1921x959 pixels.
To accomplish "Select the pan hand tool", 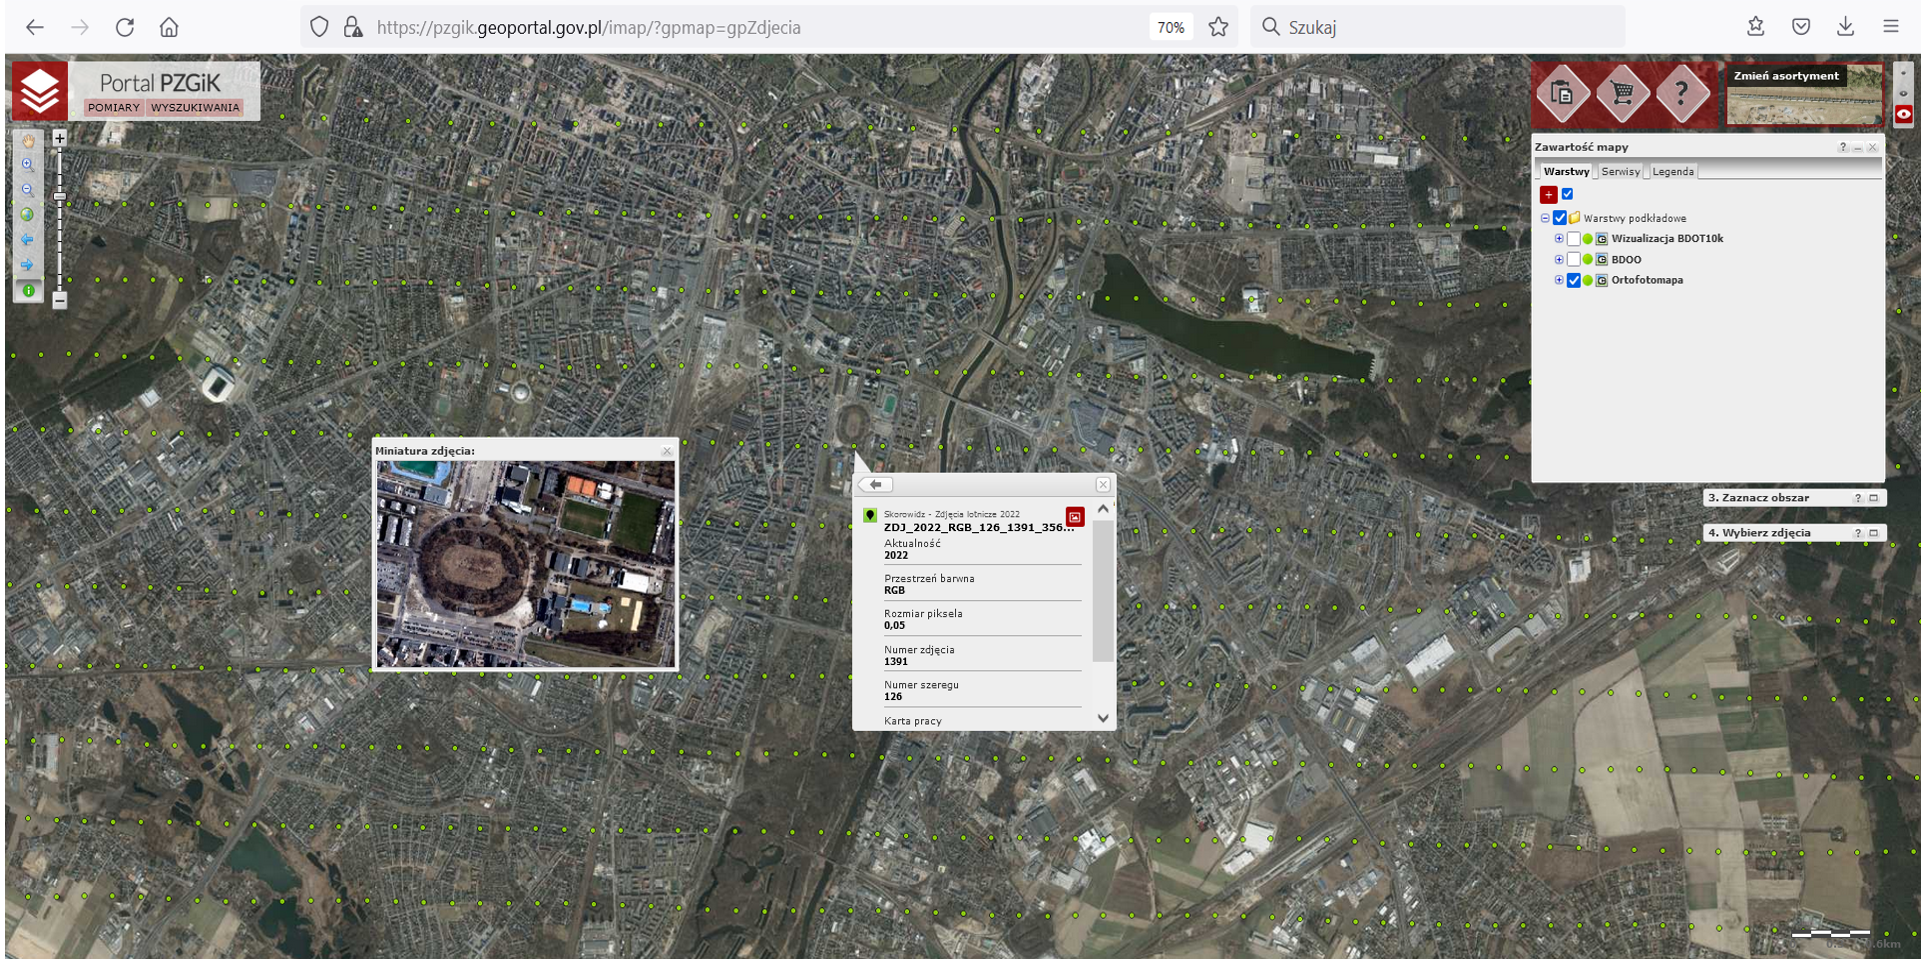I will (28, 141).
